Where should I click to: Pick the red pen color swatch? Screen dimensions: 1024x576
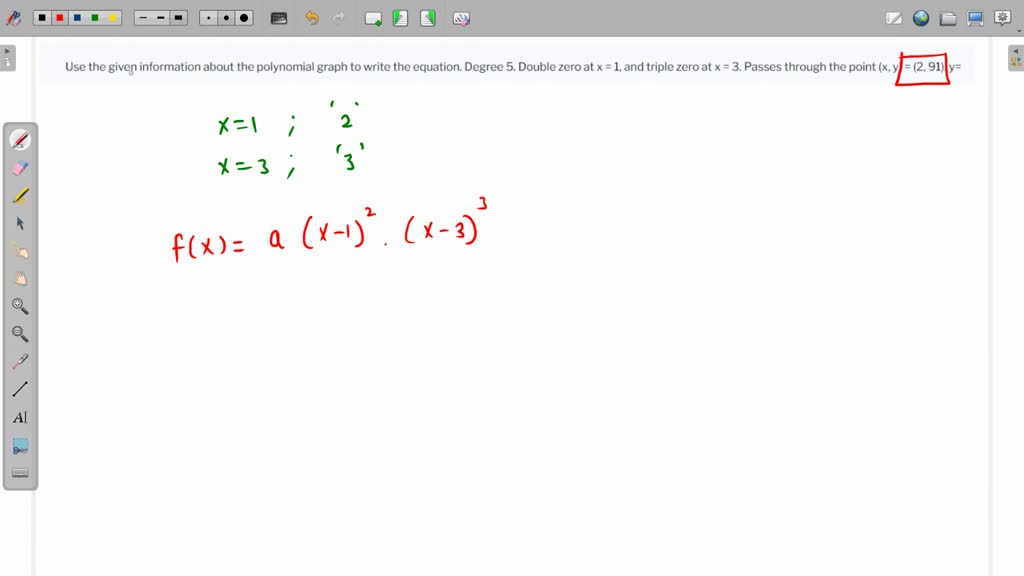(x=59, y=17)
